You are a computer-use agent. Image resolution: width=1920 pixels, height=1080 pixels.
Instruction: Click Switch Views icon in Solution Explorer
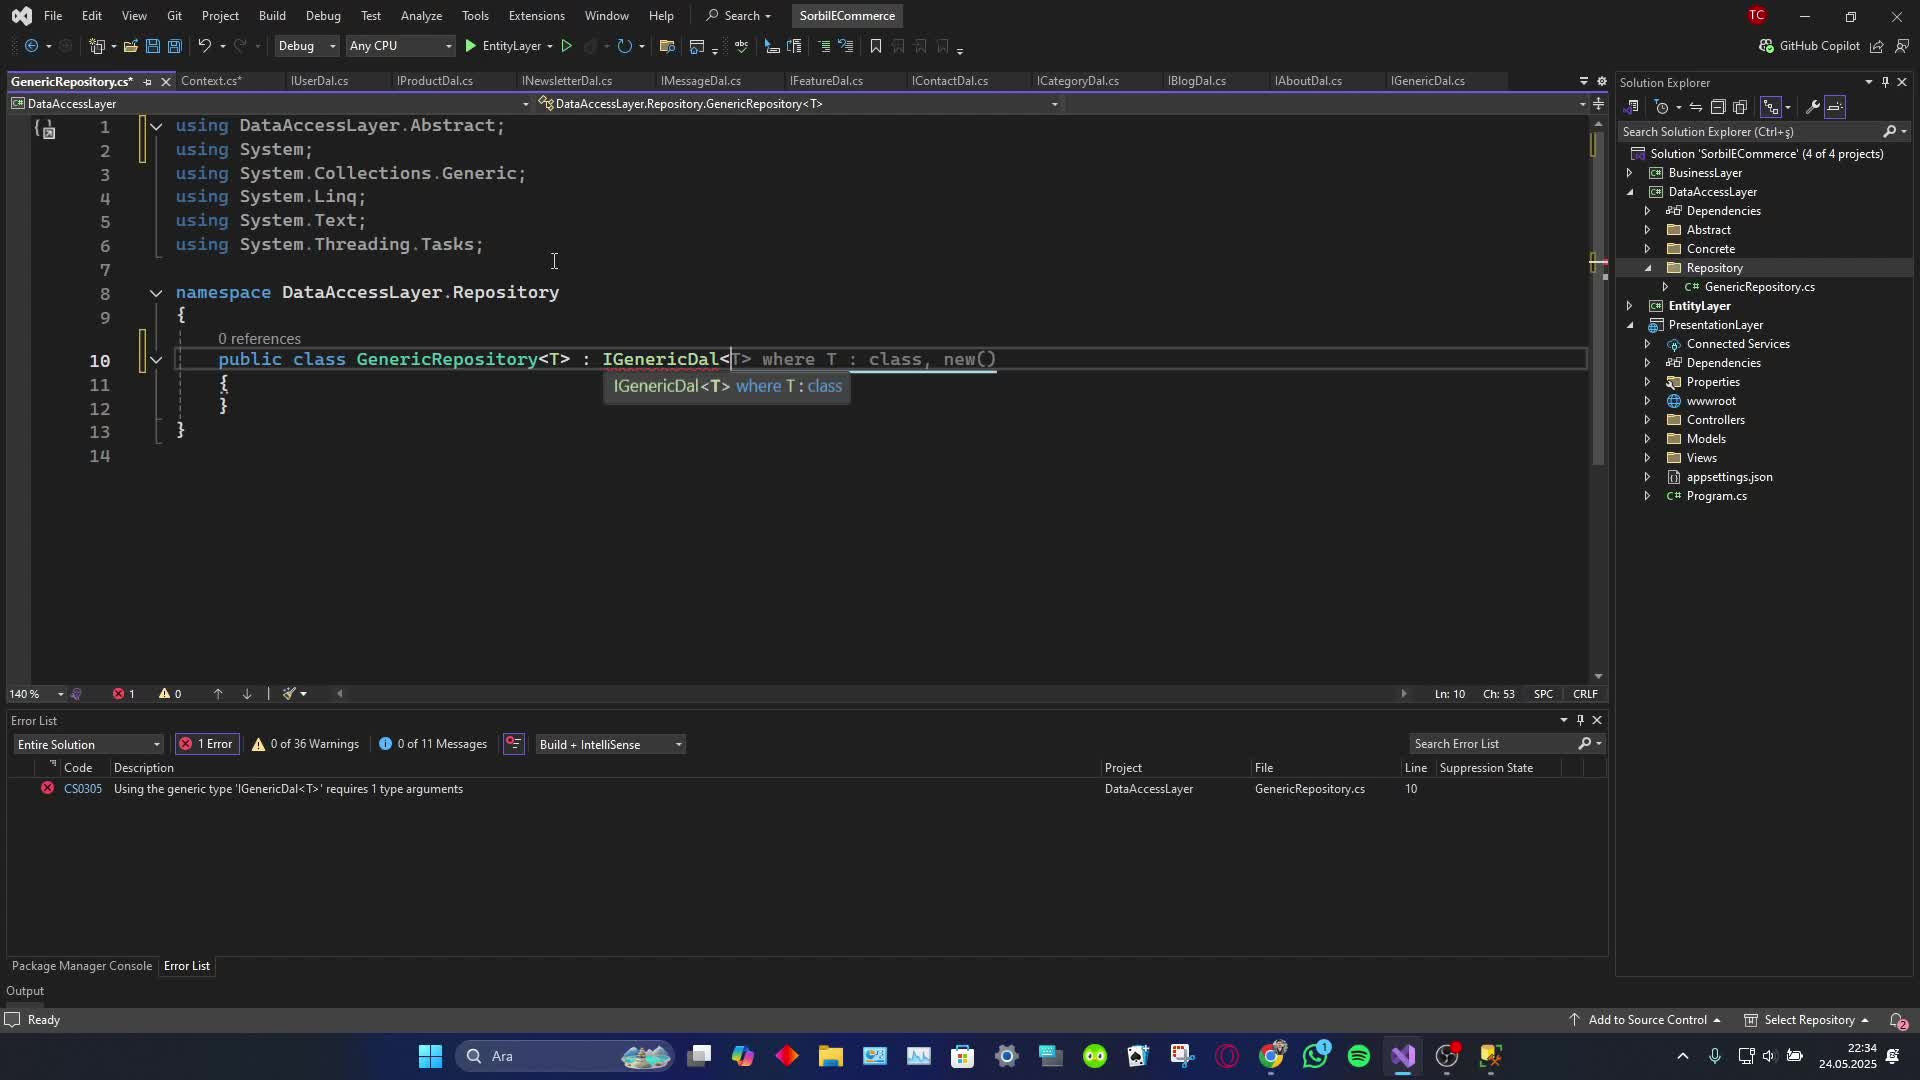point(1632,107)
